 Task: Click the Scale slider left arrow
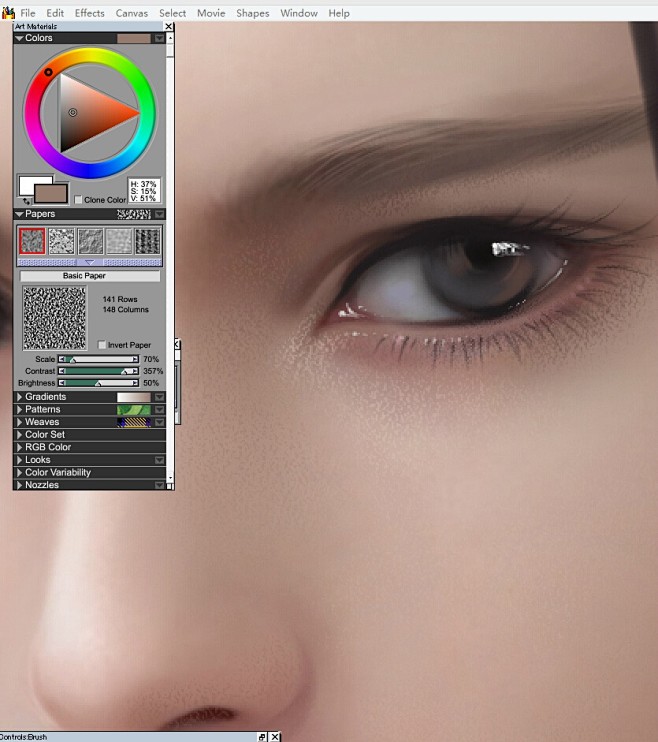[62, 359]
